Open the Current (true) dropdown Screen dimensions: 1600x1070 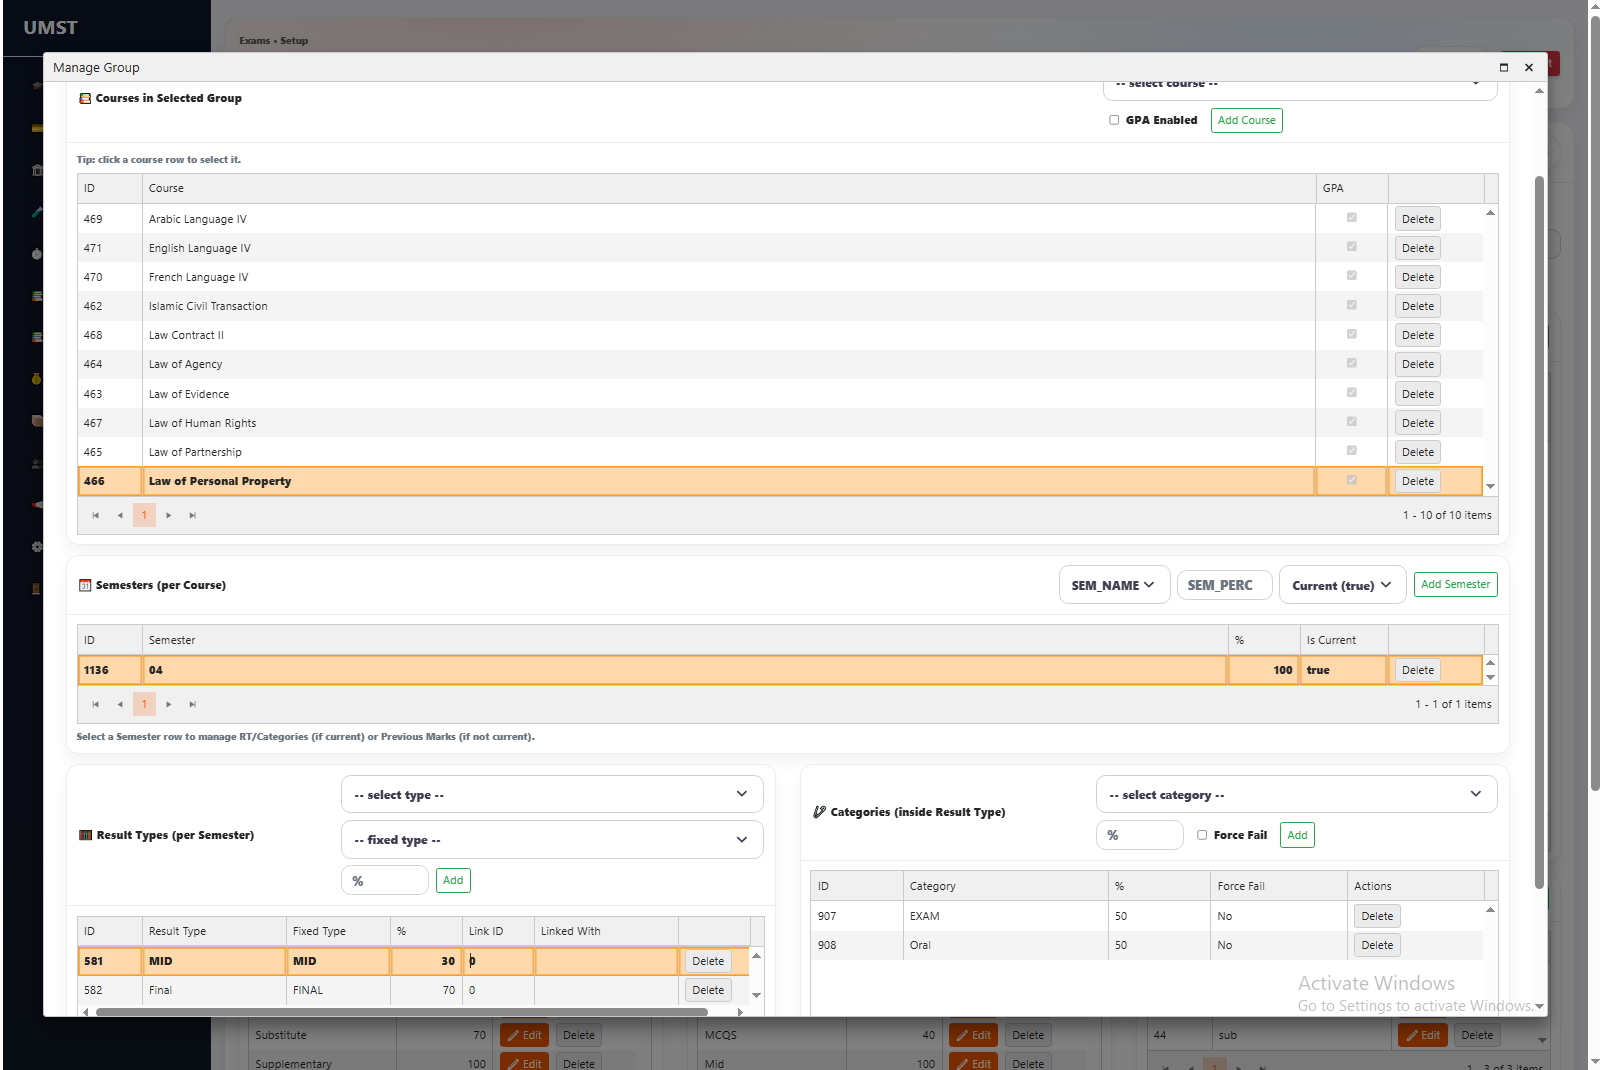click(x=1342, y=585)
